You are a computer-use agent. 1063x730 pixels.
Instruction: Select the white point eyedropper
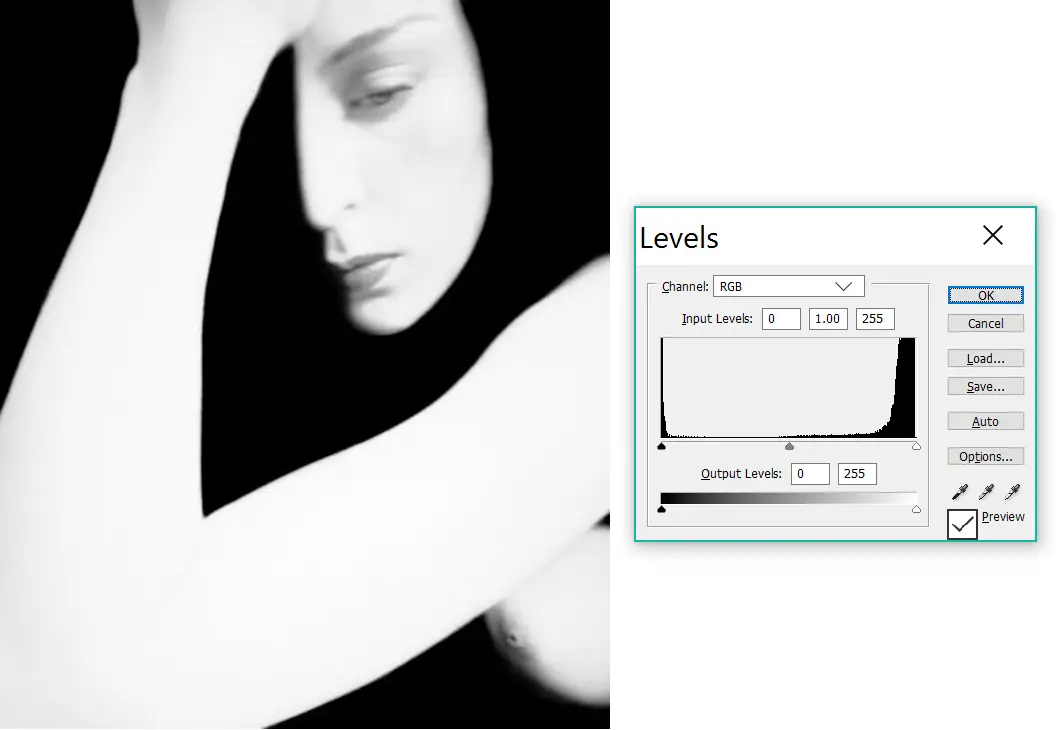[1013, 491]
